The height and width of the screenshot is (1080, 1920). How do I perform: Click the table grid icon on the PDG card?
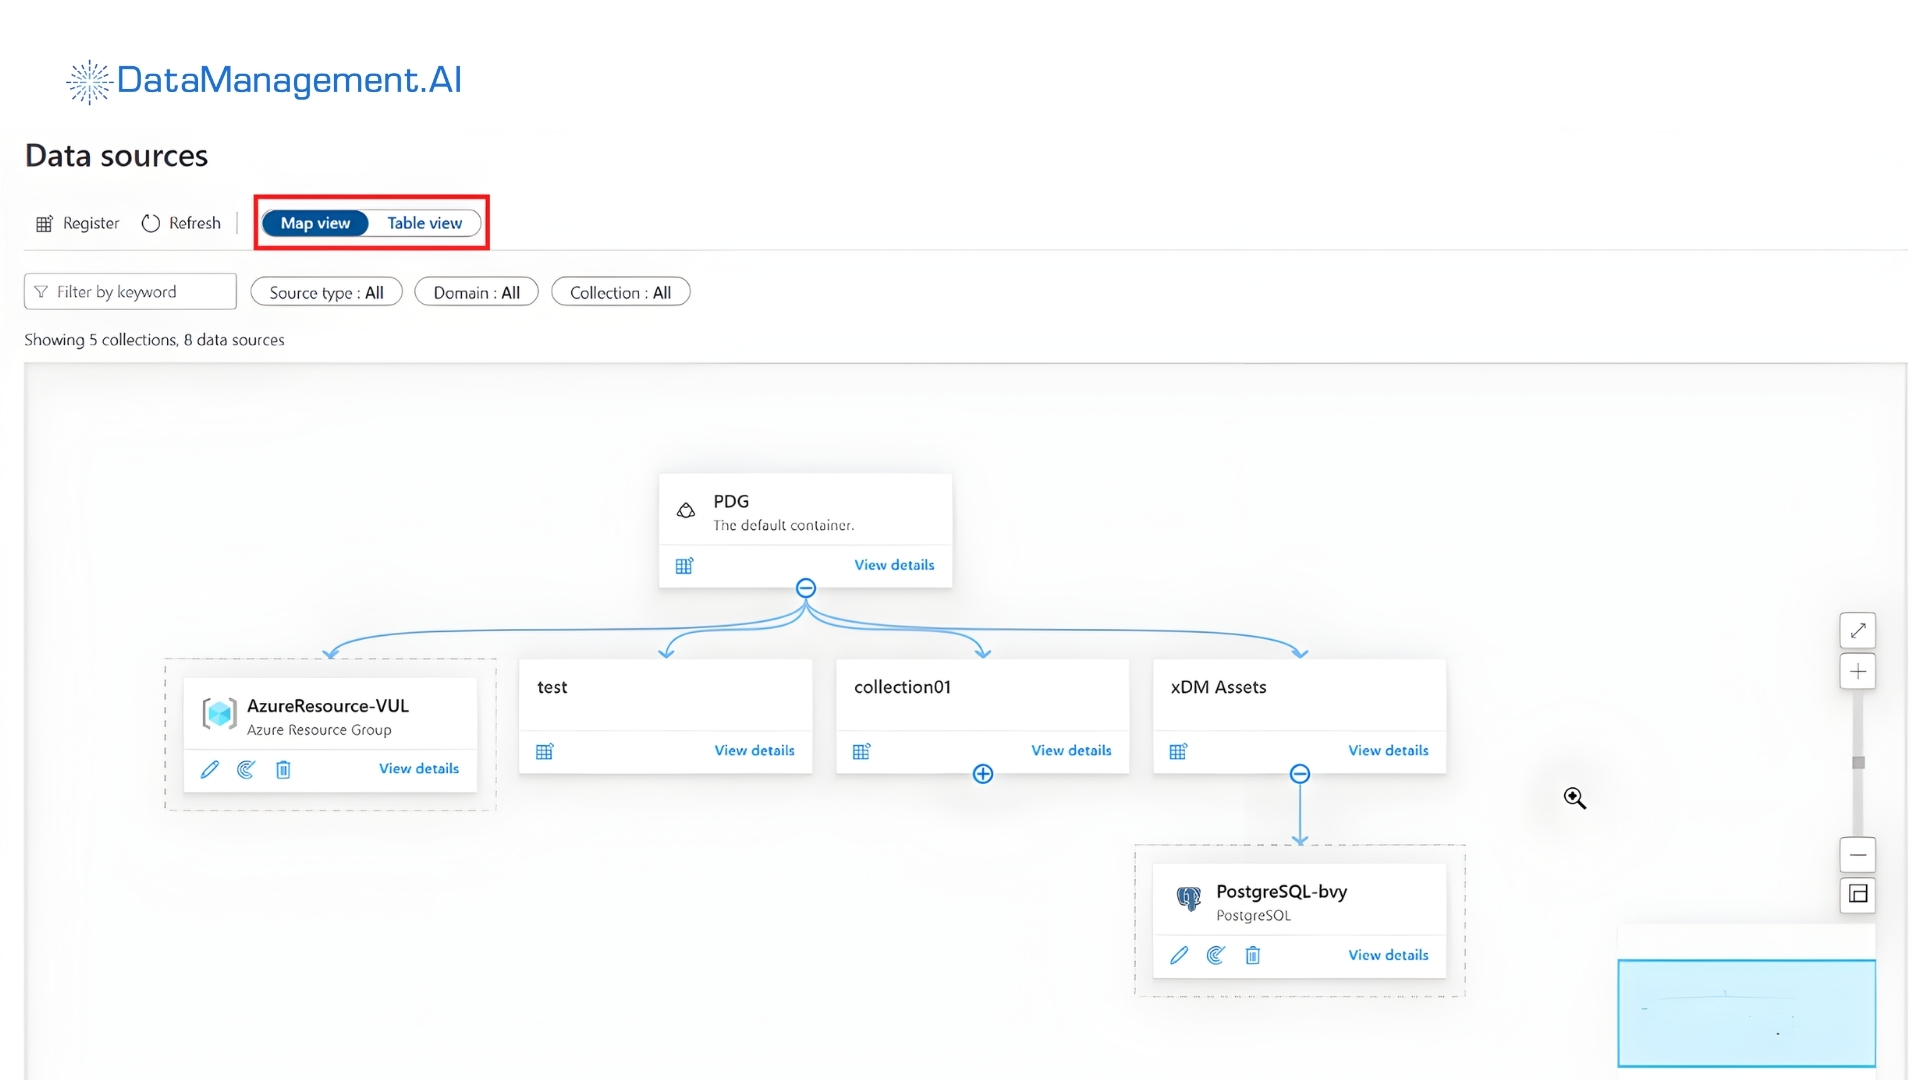pyautogui.click(x=685, y=565)
